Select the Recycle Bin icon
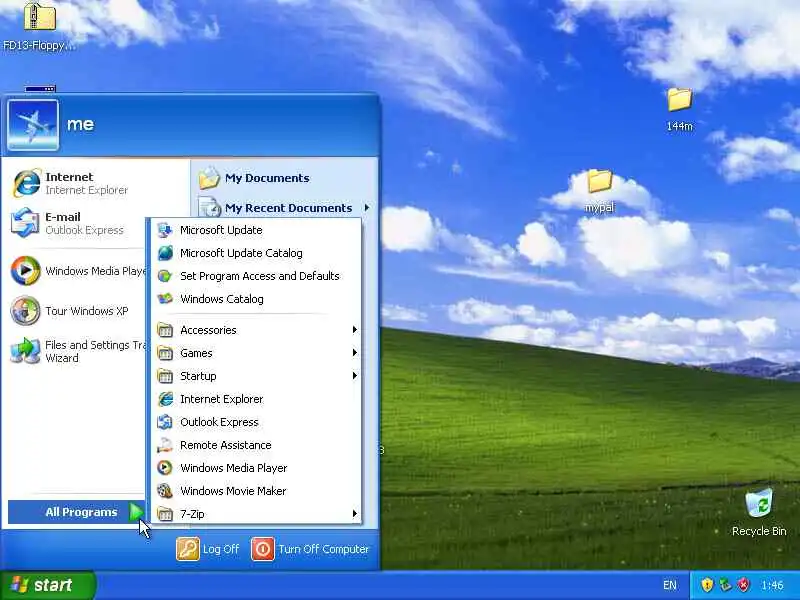 [759, 513]
